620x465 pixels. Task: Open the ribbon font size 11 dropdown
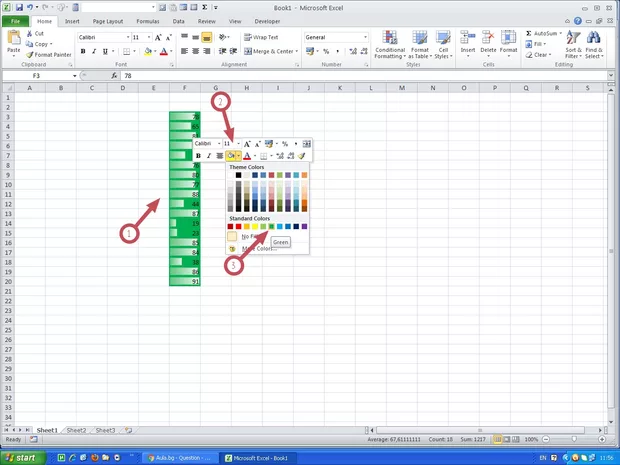click(149, 37)
